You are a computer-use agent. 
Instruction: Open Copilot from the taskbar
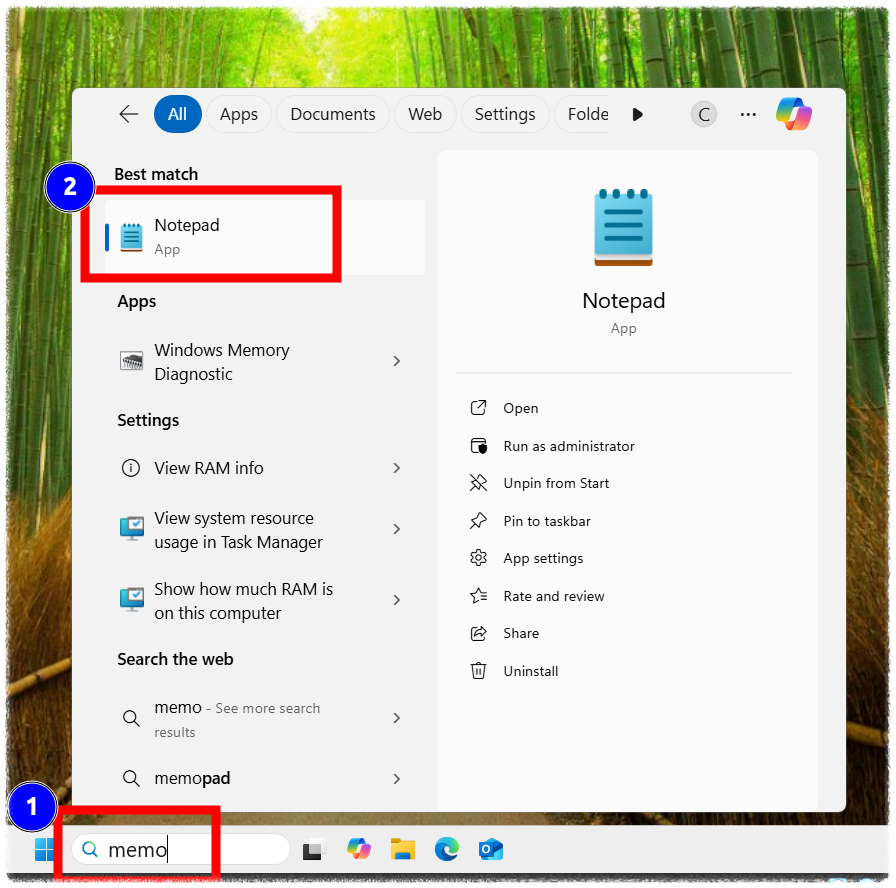pyautogui.click(x=359, y=850)
